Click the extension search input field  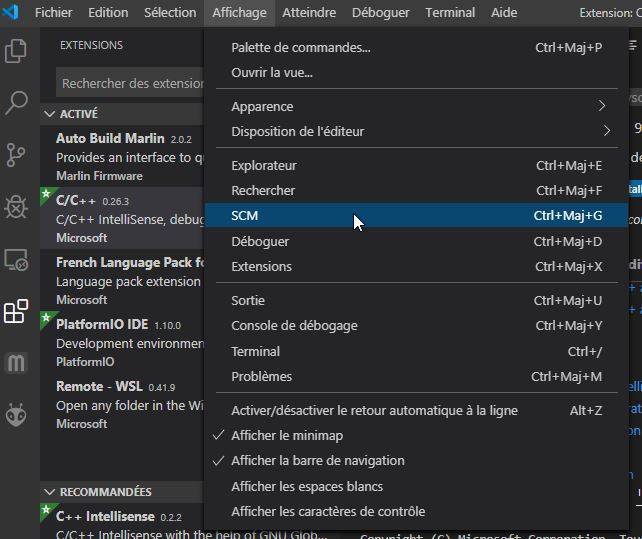tap(130, 84)
